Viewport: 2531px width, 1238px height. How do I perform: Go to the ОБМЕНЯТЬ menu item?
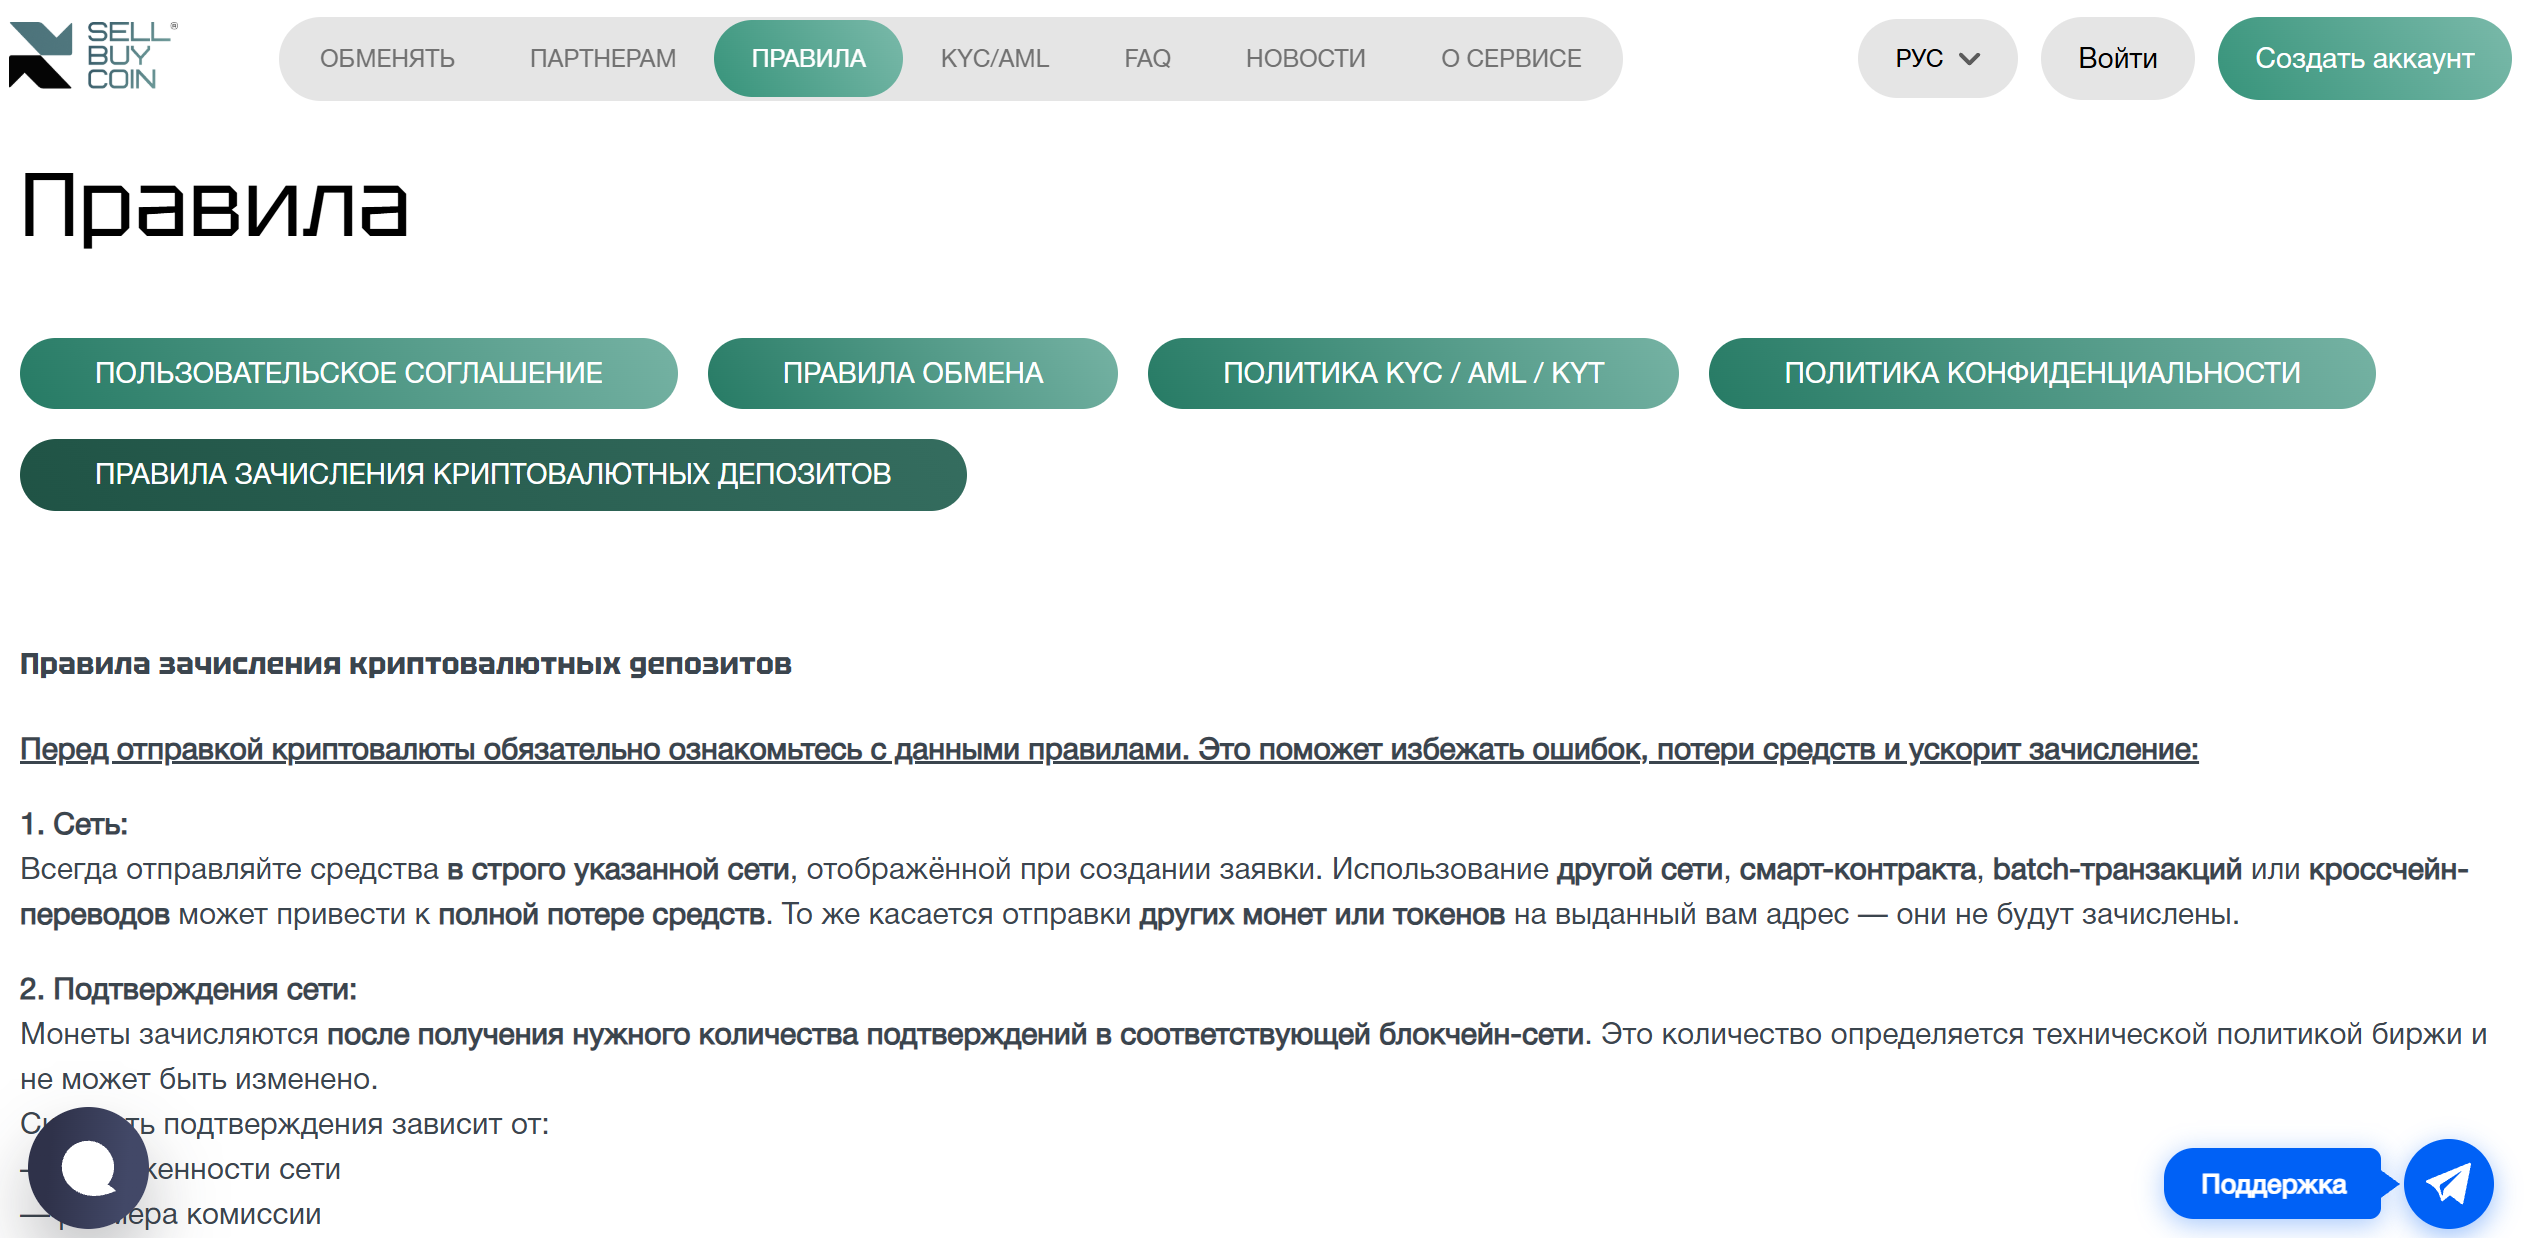pos(387,58)
